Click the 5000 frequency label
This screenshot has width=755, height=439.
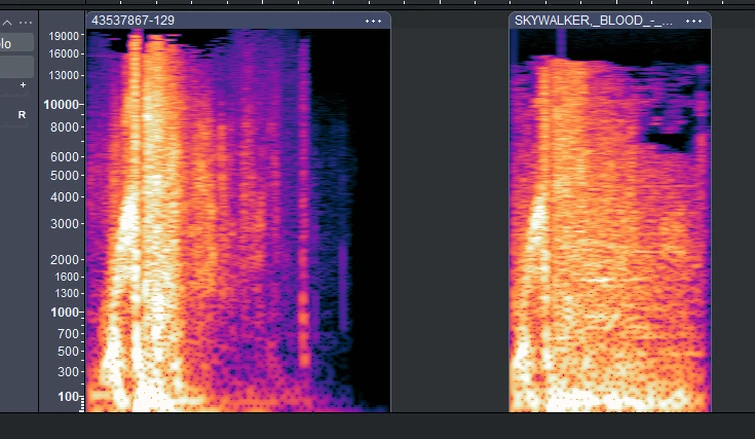point(65,176)
